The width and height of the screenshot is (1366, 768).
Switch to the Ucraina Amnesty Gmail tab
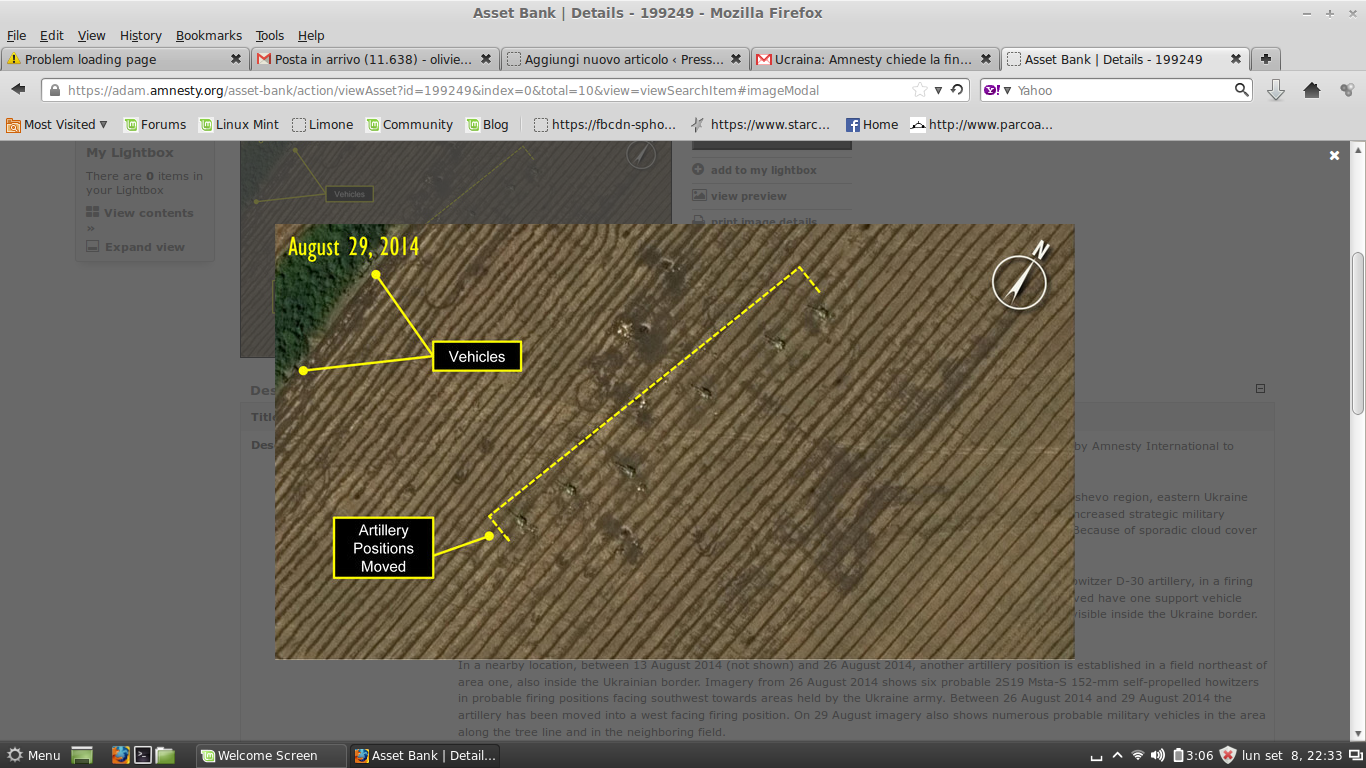pyautogui.click(x=872, y=59)
